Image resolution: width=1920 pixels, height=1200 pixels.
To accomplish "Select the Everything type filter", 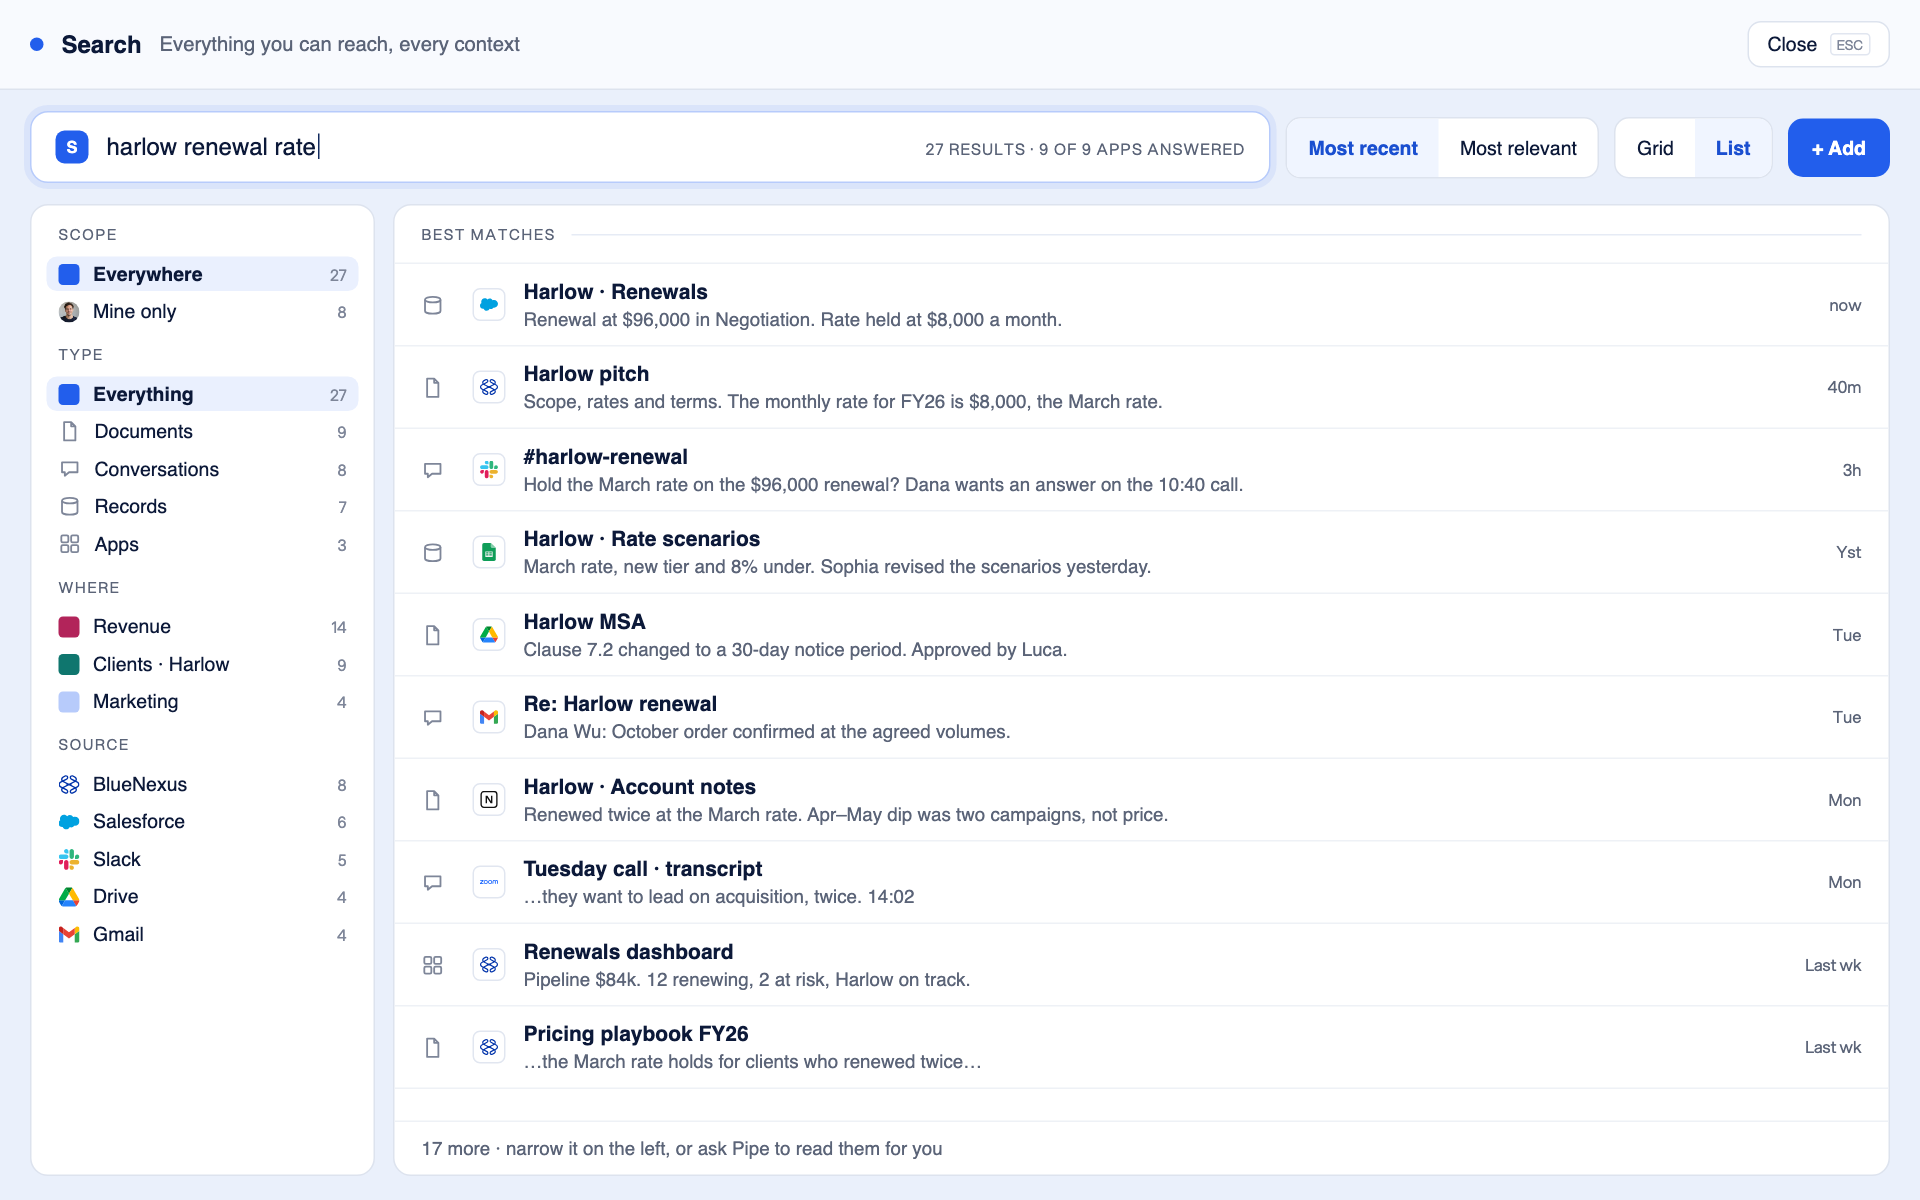I will point(202,394).
